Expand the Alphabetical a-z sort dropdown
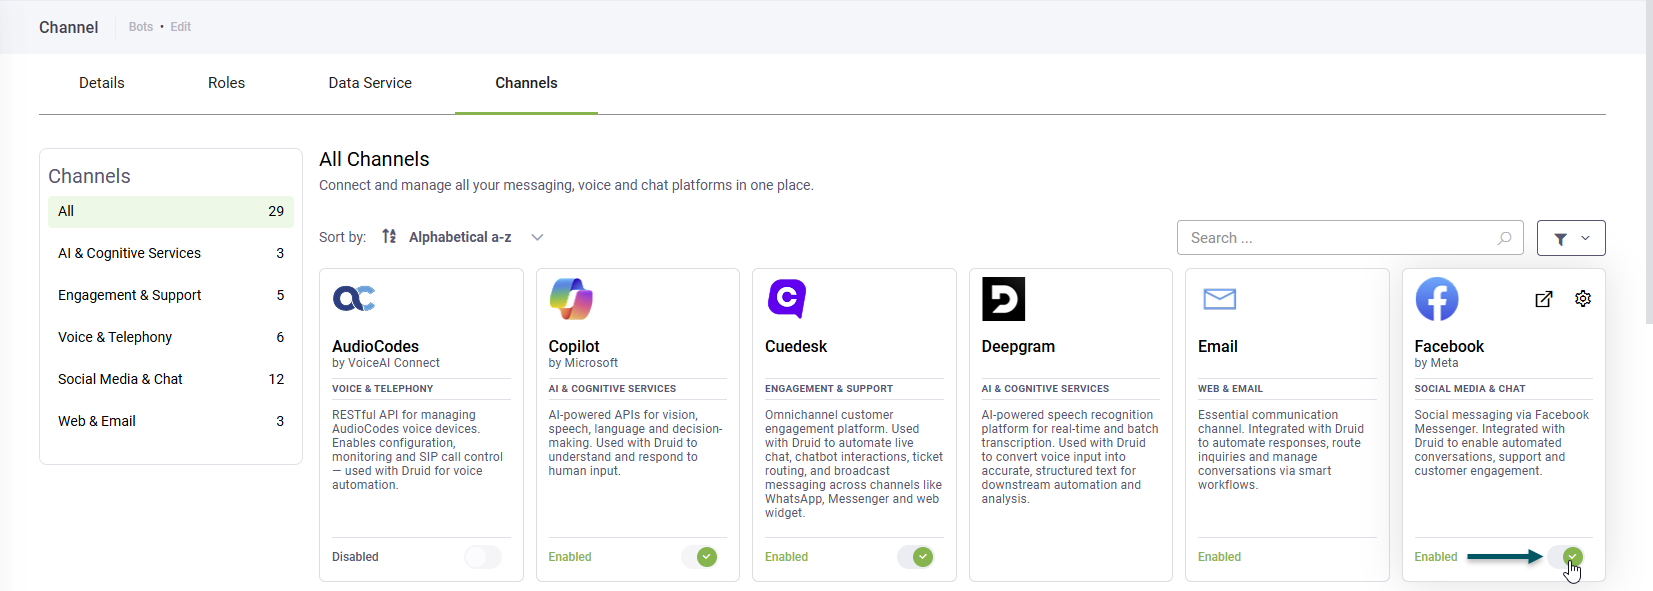The height and width of the screenshot is (591, 1653). click(537, 237)
